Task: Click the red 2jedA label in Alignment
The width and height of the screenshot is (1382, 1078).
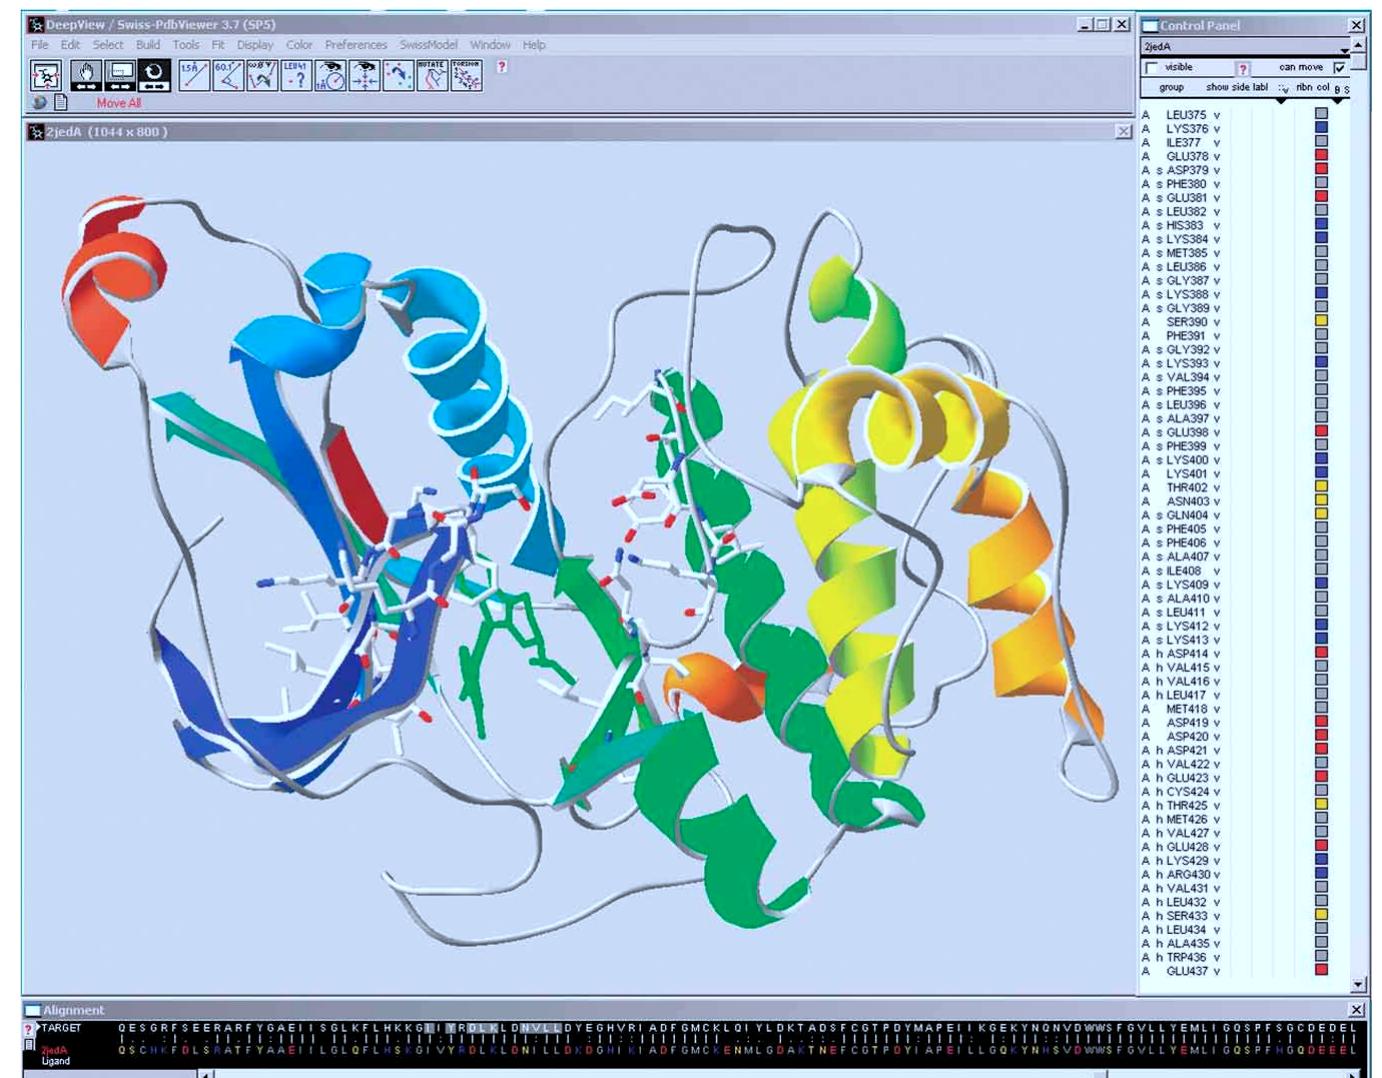Action: coord(54,1050)
